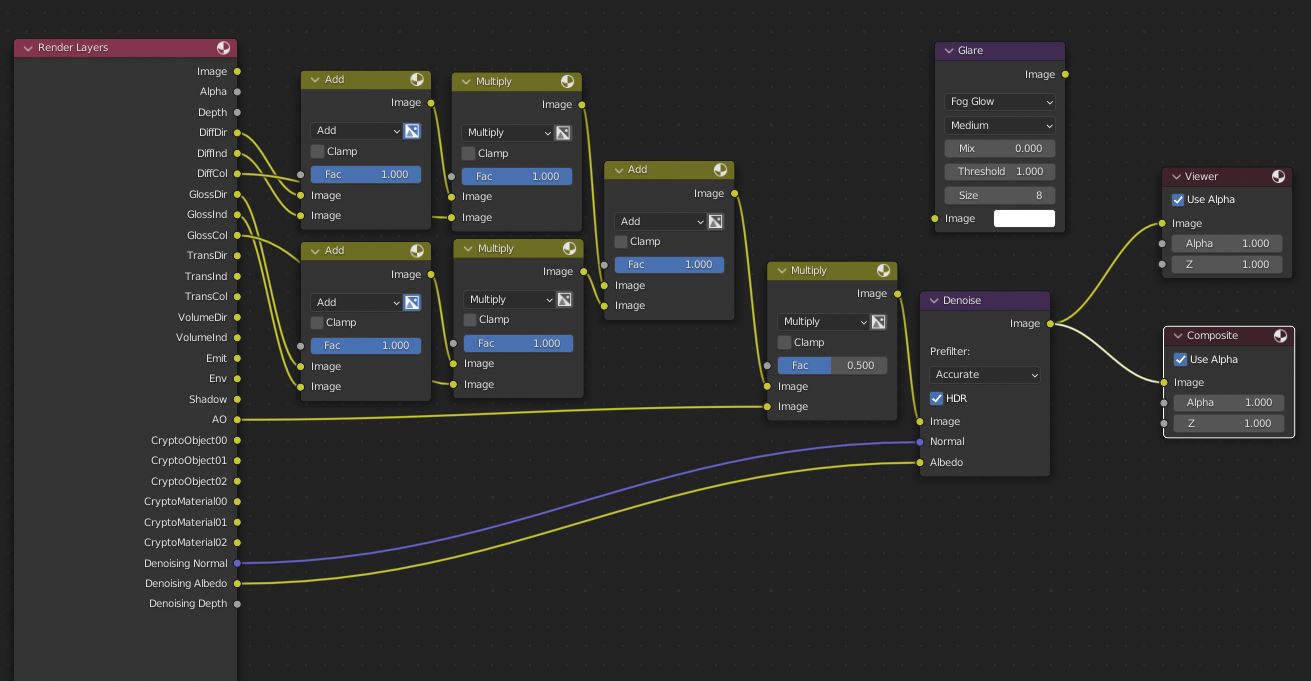Open the Accurate prefilter dropdown on Denoise
The image size is (1311, 681).
[985, 375]
